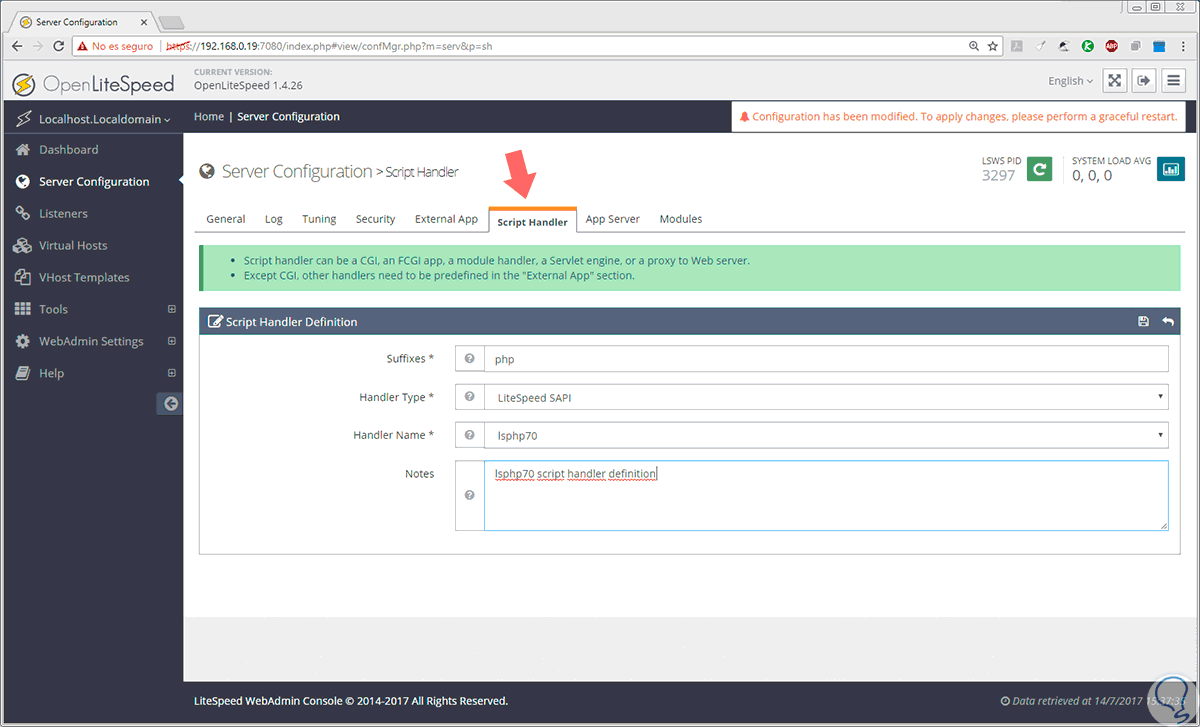Click the PDF extension icon in toolbar

pos(1017,46)
